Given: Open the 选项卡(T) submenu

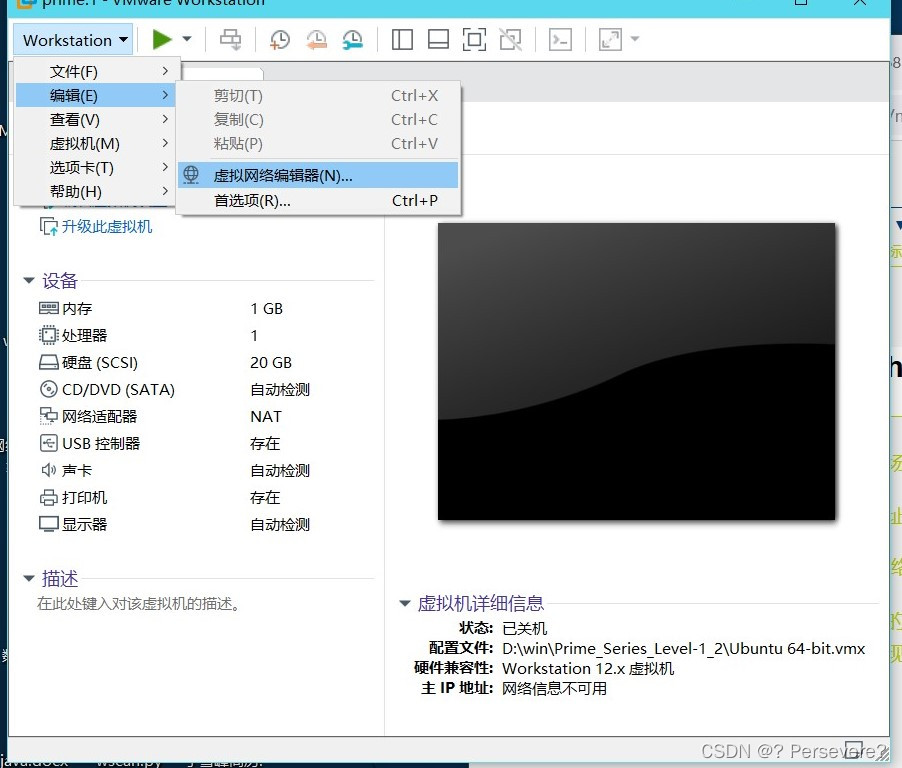Looking at the screenshot, I should [97, 167].
